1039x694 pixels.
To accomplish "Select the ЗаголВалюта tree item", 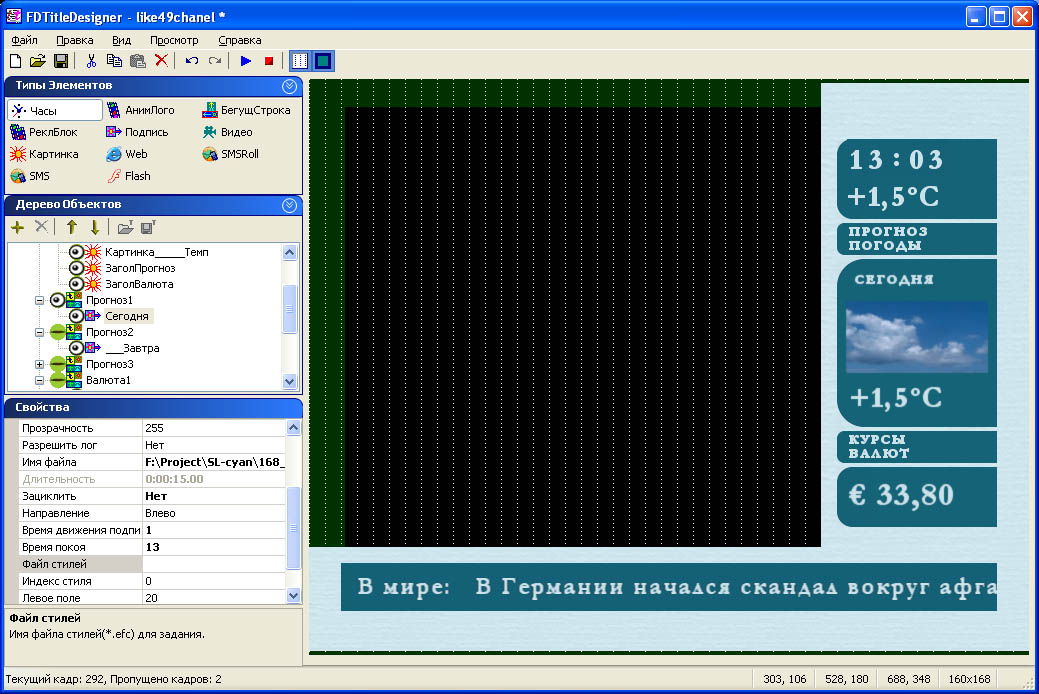I will click(x=138, y=284).
